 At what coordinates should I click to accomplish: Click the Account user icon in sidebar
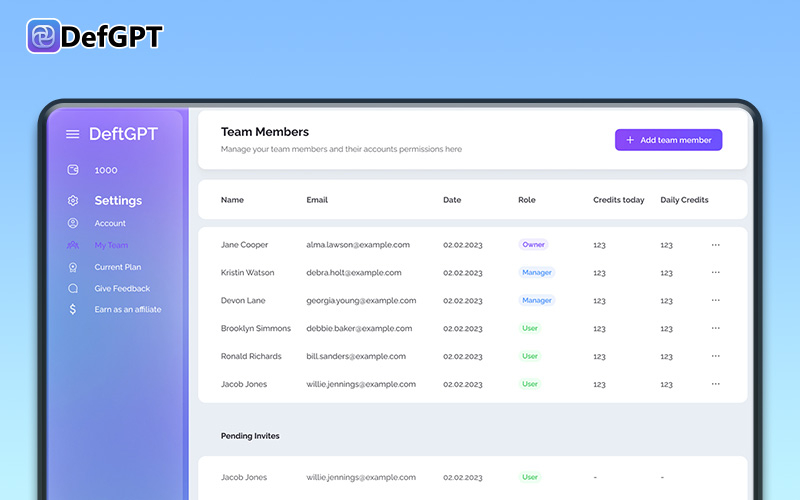[73, 223]
